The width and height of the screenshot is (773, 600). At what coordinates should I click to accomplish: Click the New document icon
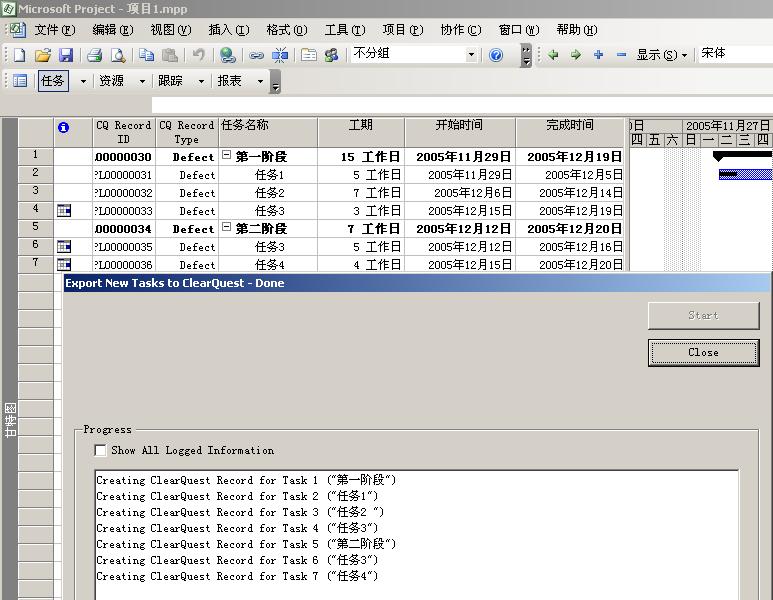tap(19, 54)
